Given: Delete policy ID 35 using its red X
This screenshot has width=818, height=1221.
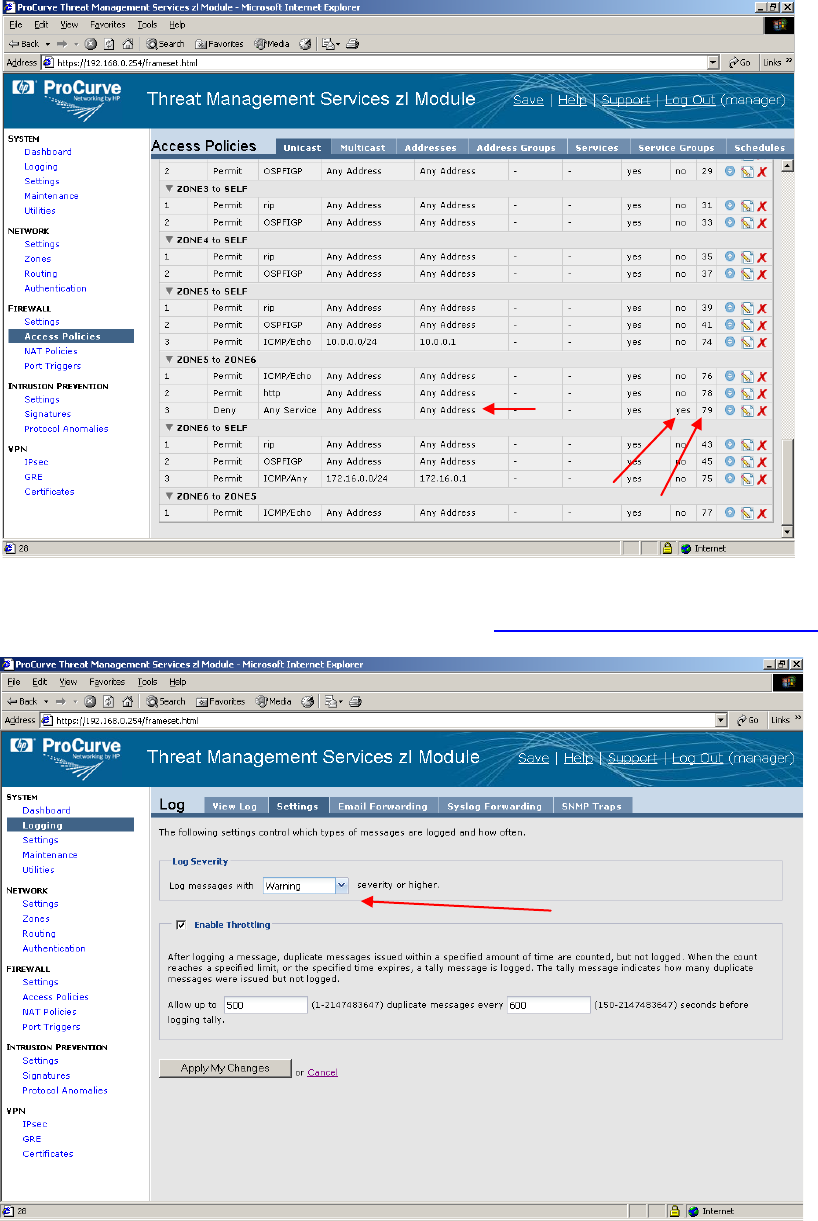Looking at the screenshot, I should [x=762, y=257].
